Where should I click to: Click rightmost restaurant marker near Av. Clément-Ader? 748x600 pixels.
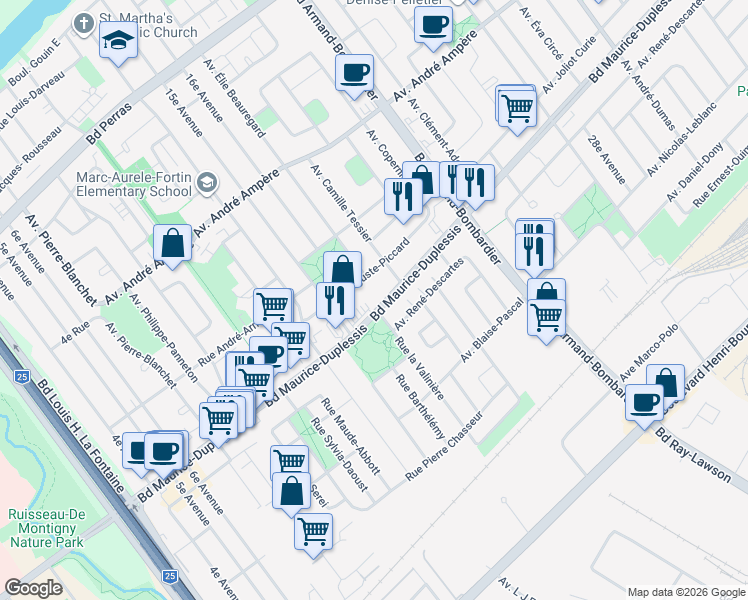click(475, 186)
